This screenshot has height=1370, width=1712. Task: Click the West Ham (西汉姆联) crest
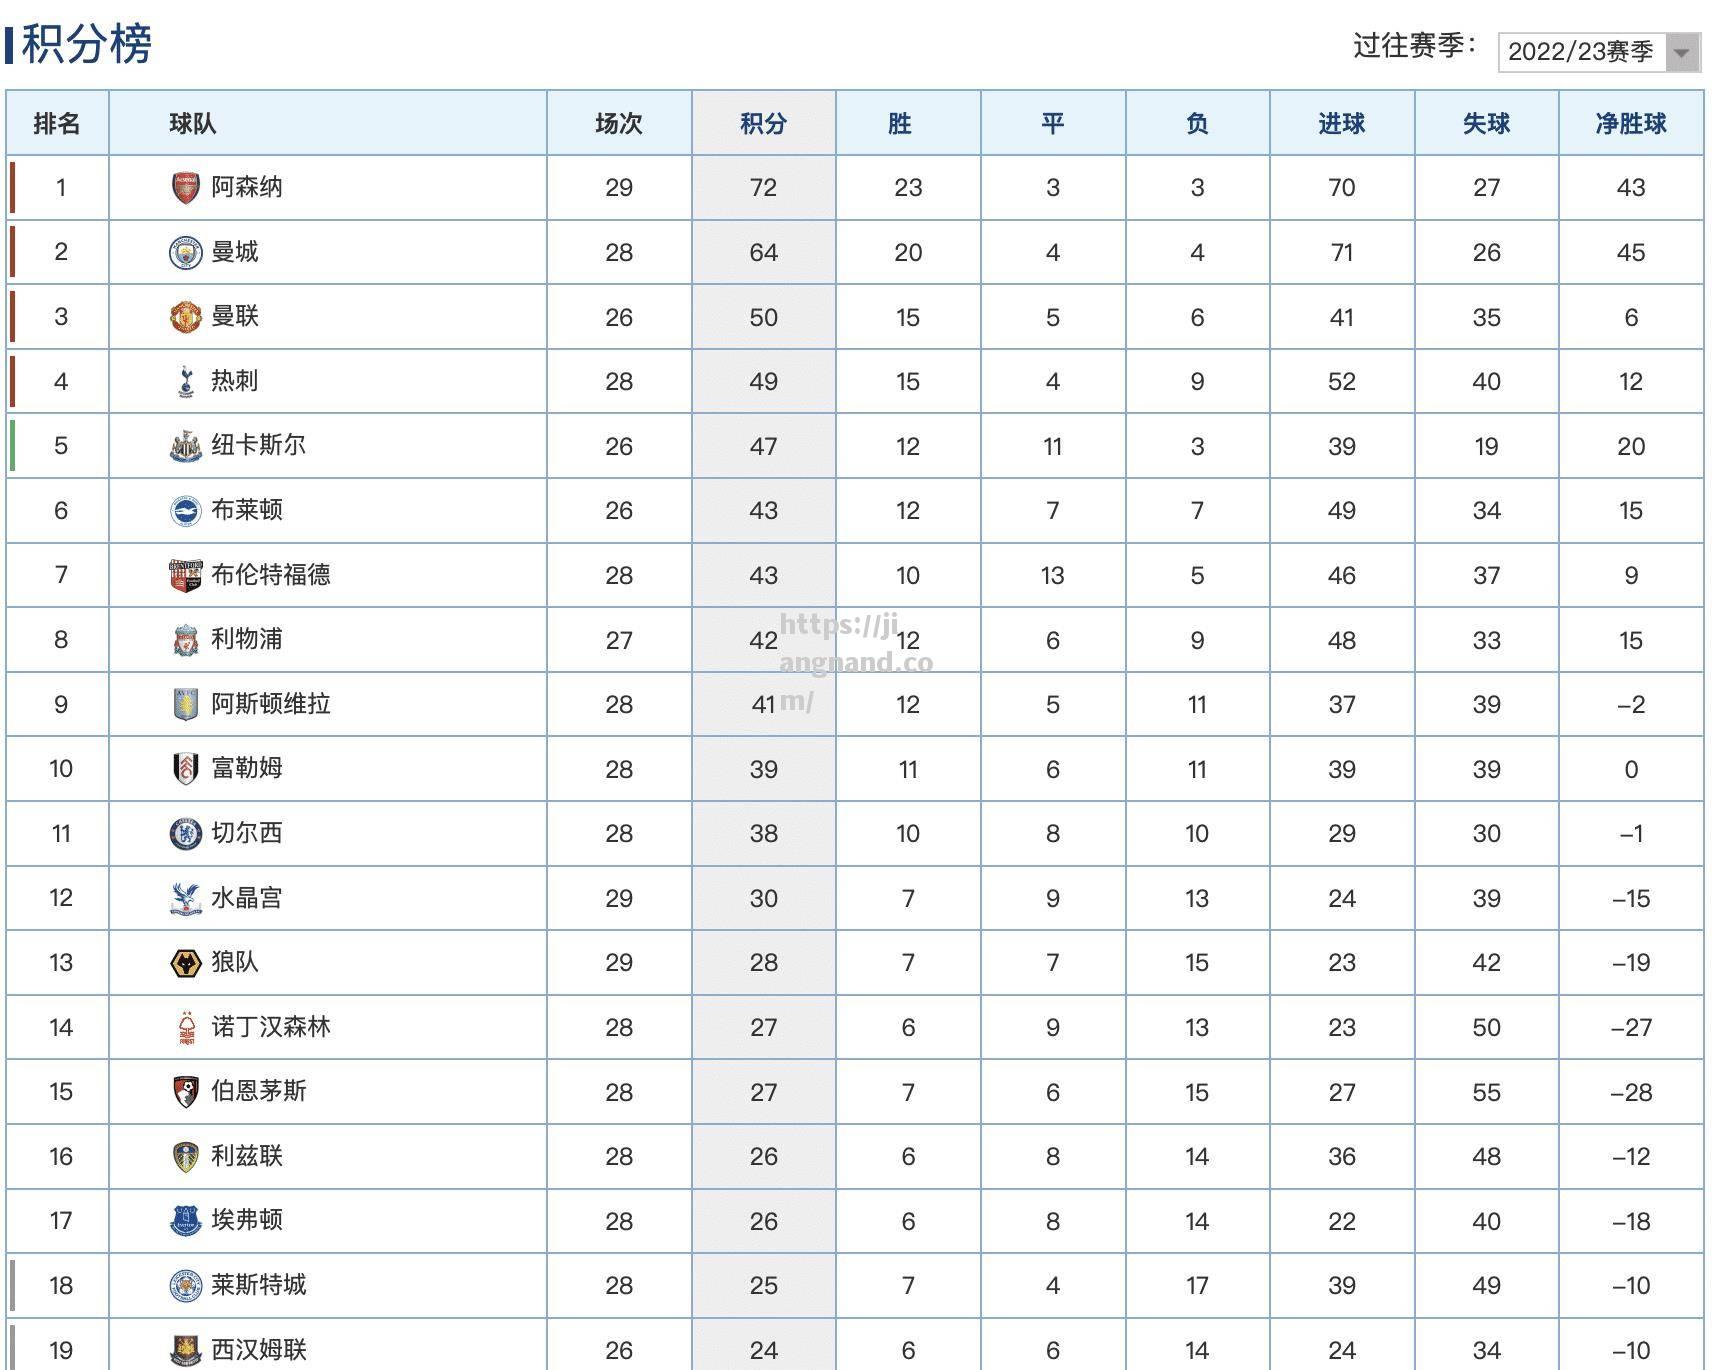(x=186, y=1350)
